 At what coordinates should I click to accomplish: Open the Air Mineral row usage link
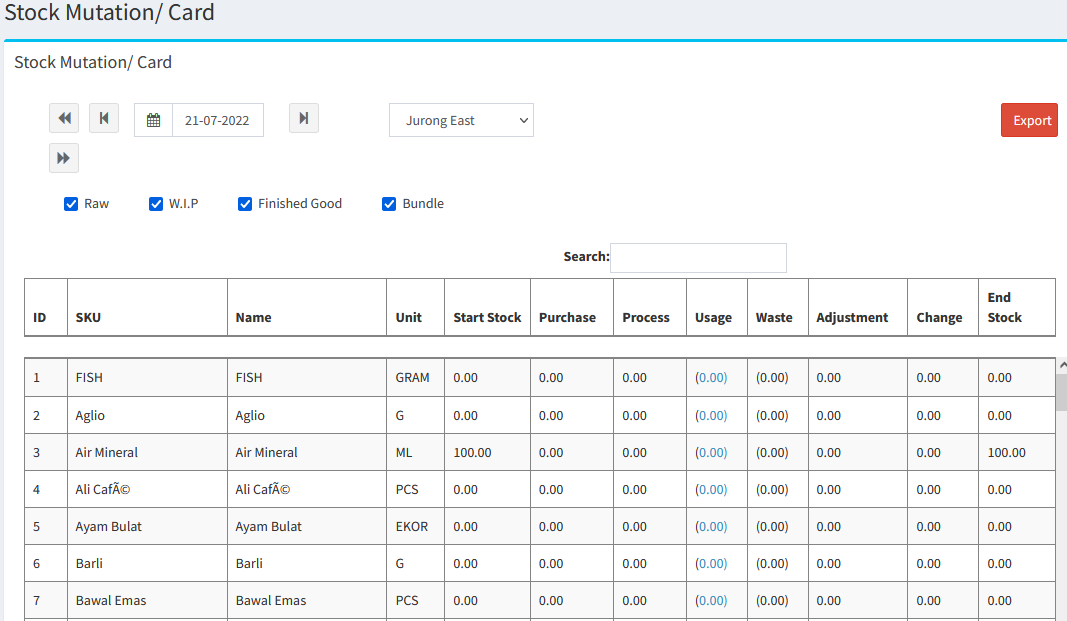pyautogui.click(x=711, y=452)
